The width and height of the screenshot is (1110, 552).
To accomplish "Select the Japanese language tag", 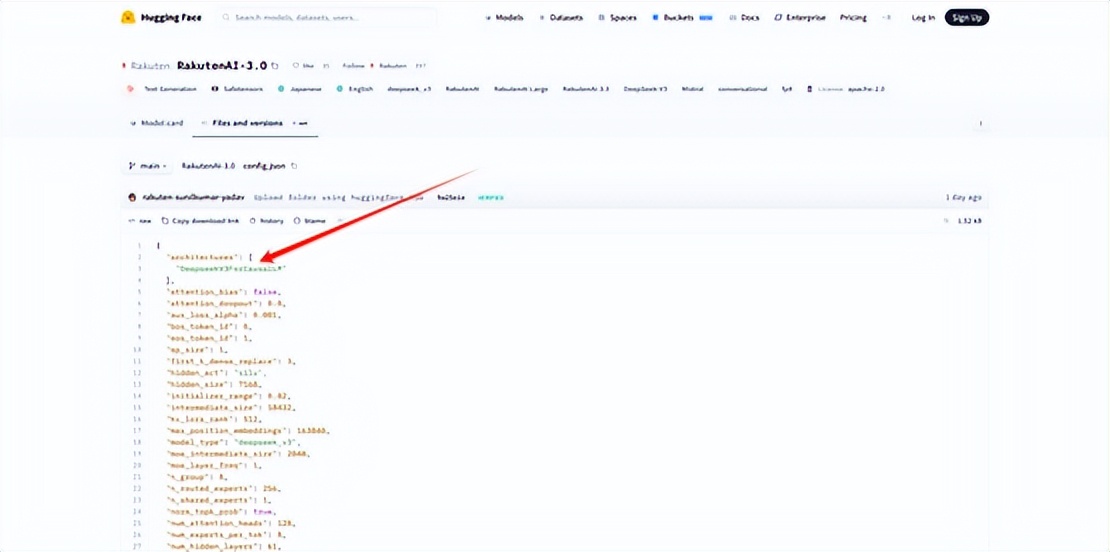I will tap(300, 89).
